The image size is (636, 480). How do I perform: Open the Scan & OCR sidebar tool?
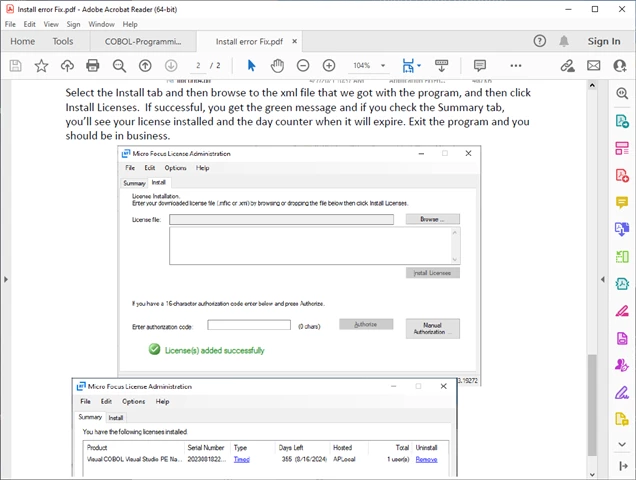(622, 284)
